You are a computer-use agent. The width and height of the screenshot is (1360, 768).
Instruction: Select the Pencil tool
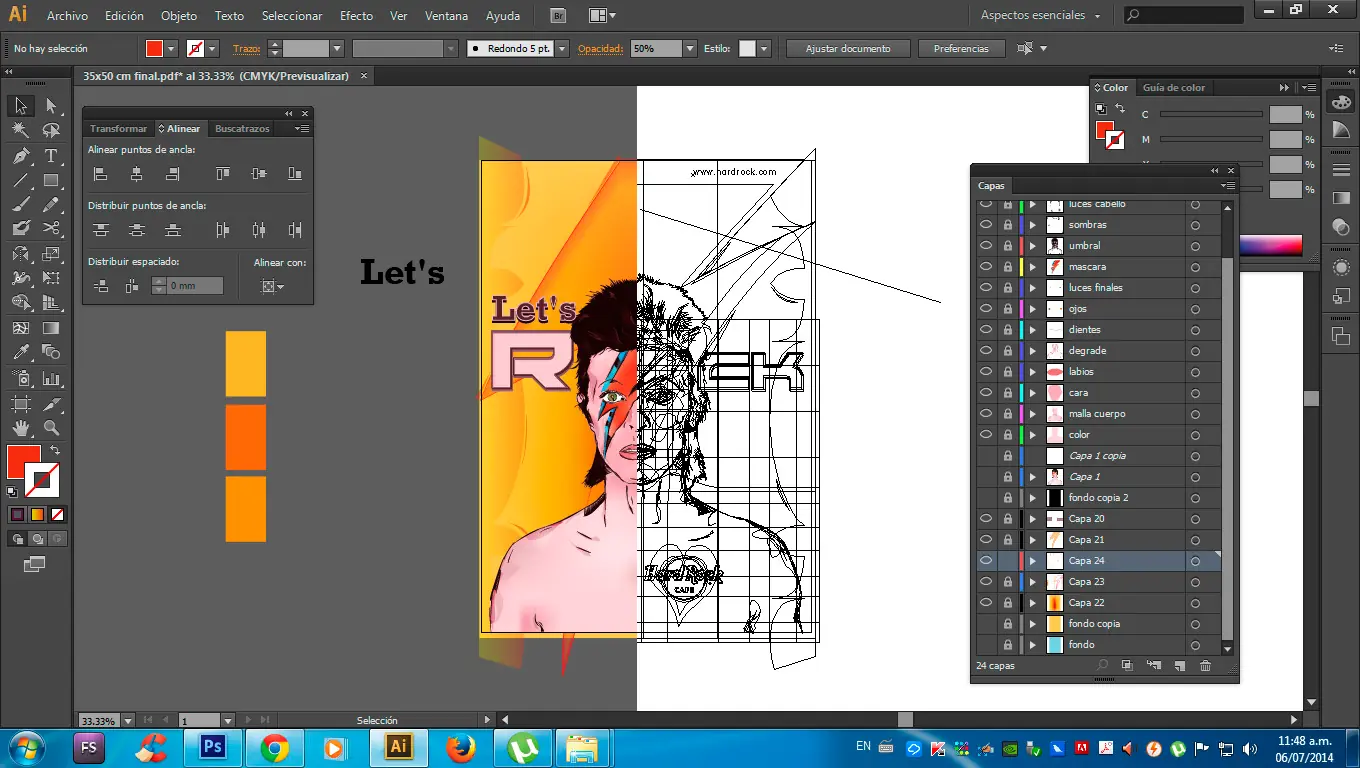point(51,204)
